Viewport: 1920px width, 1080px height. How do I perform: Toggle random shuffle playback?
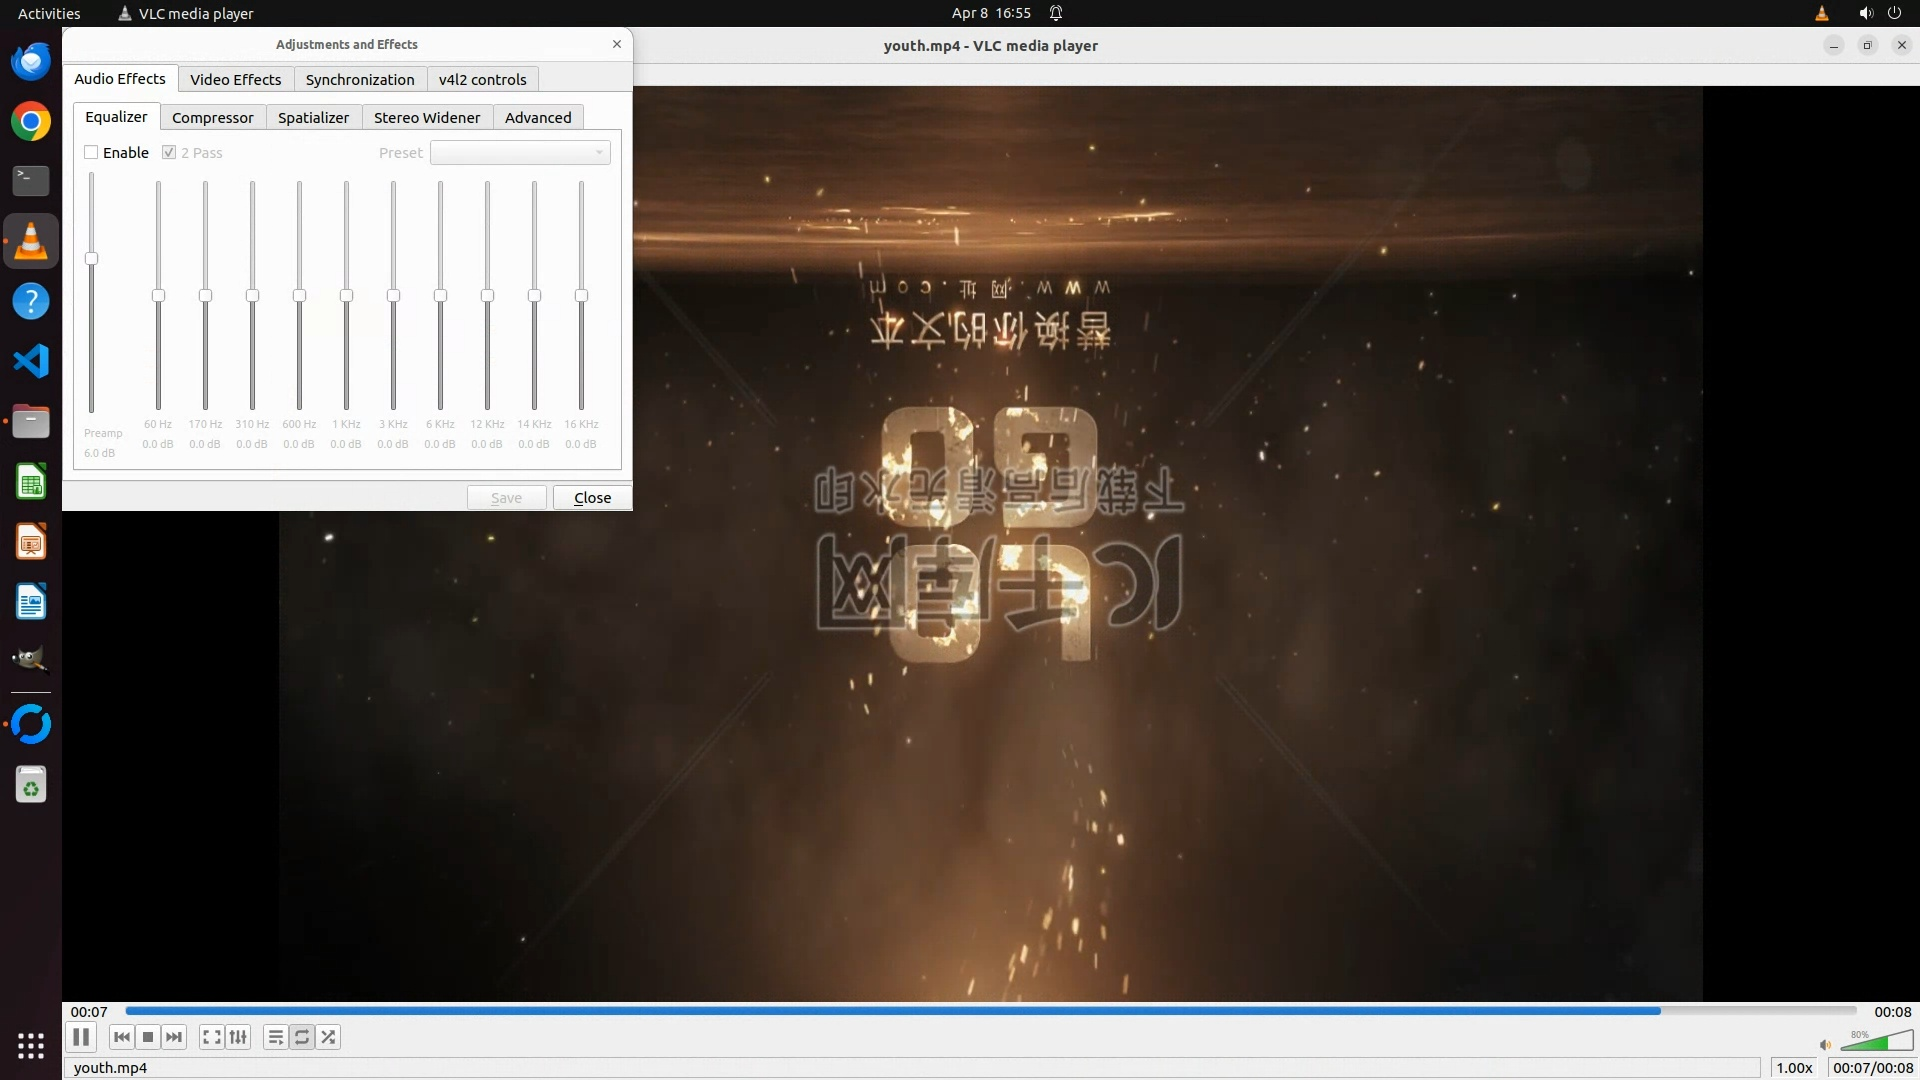click(x=328, y=1037)
